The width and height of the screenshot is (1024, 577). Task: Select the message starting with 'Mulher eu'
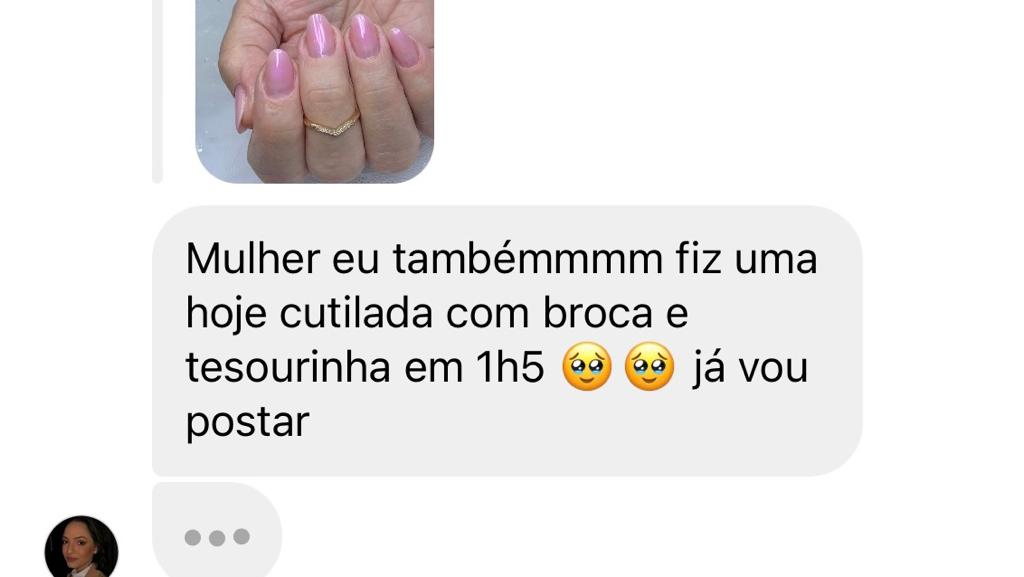point(507,341)
